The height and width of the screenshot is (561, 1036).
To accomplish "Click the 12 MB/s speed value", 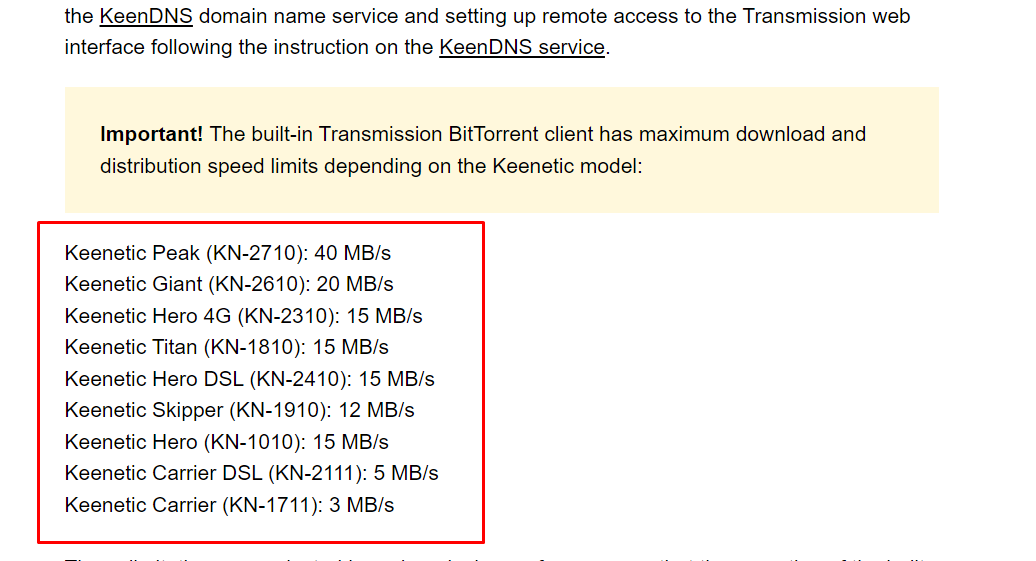I will pyautogui.click(x=377, y=410).
